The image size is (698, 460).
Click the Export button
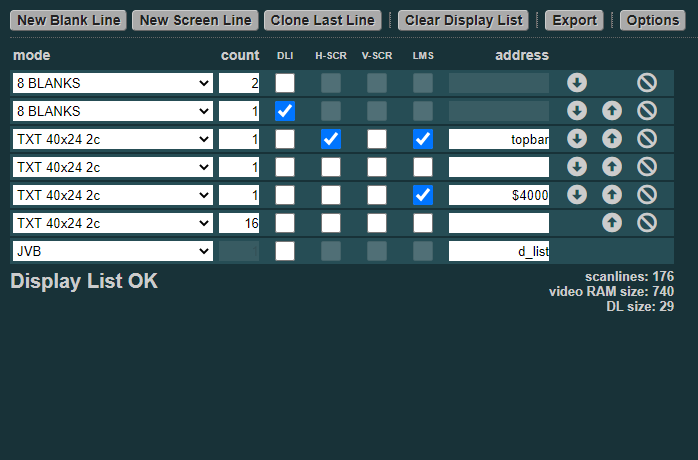(x=574, y=20)
